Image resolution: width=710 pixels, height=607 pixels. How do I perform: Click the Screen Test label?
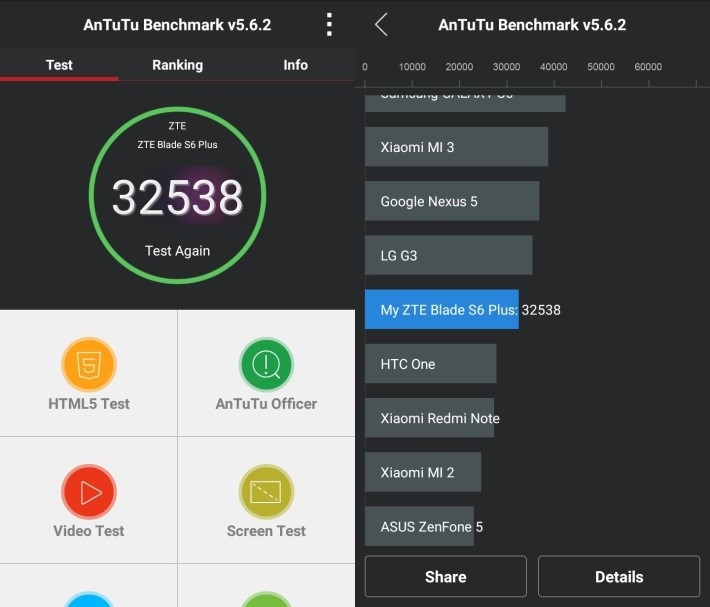(x=266, y=531)
